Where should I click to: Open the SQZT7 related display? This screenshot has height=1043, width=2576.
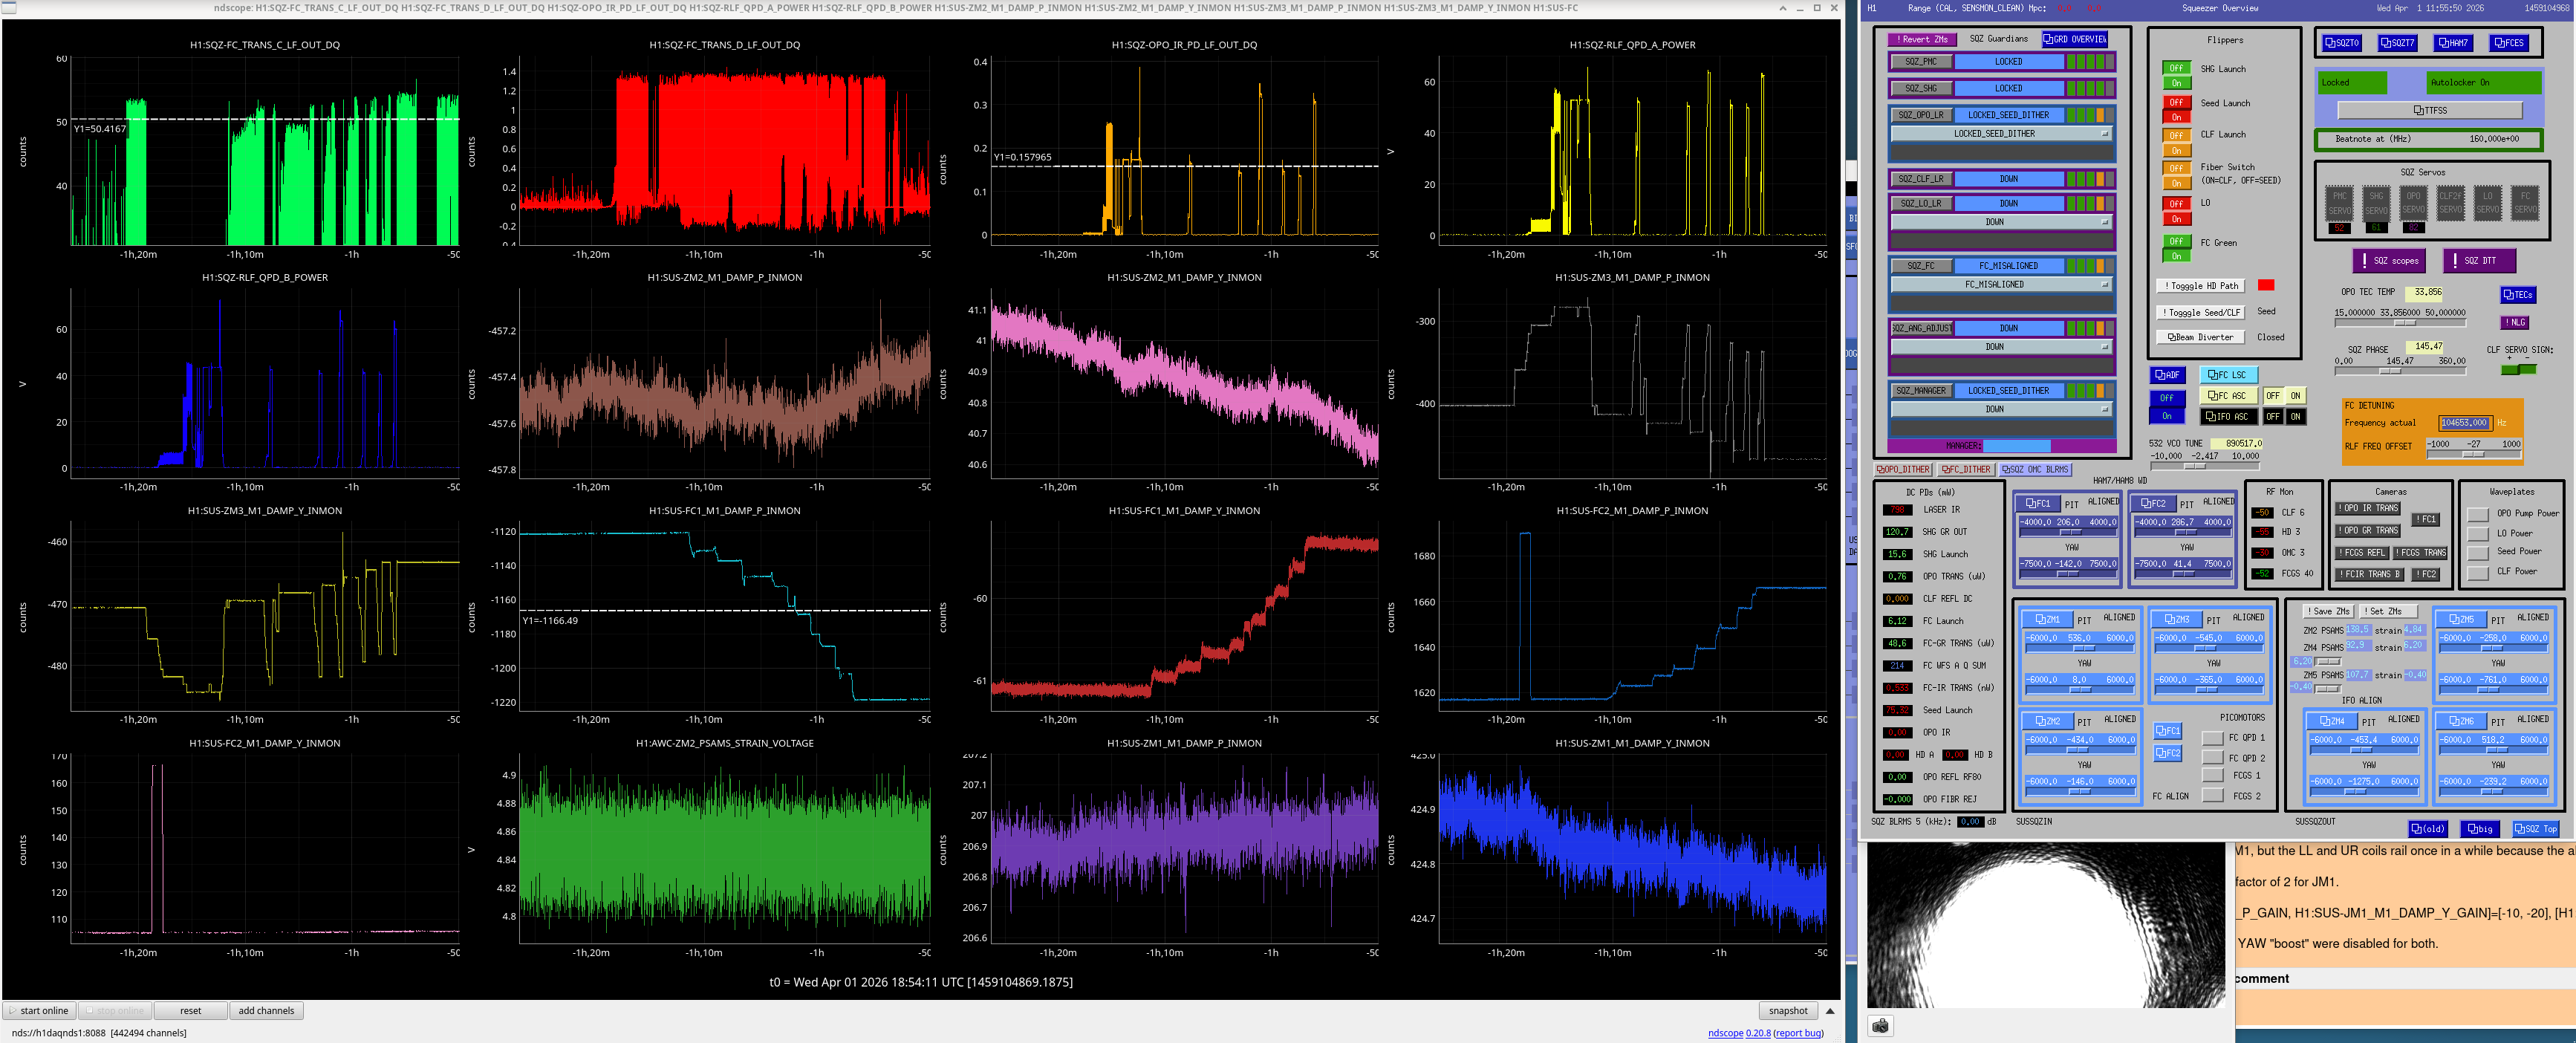2397,43
